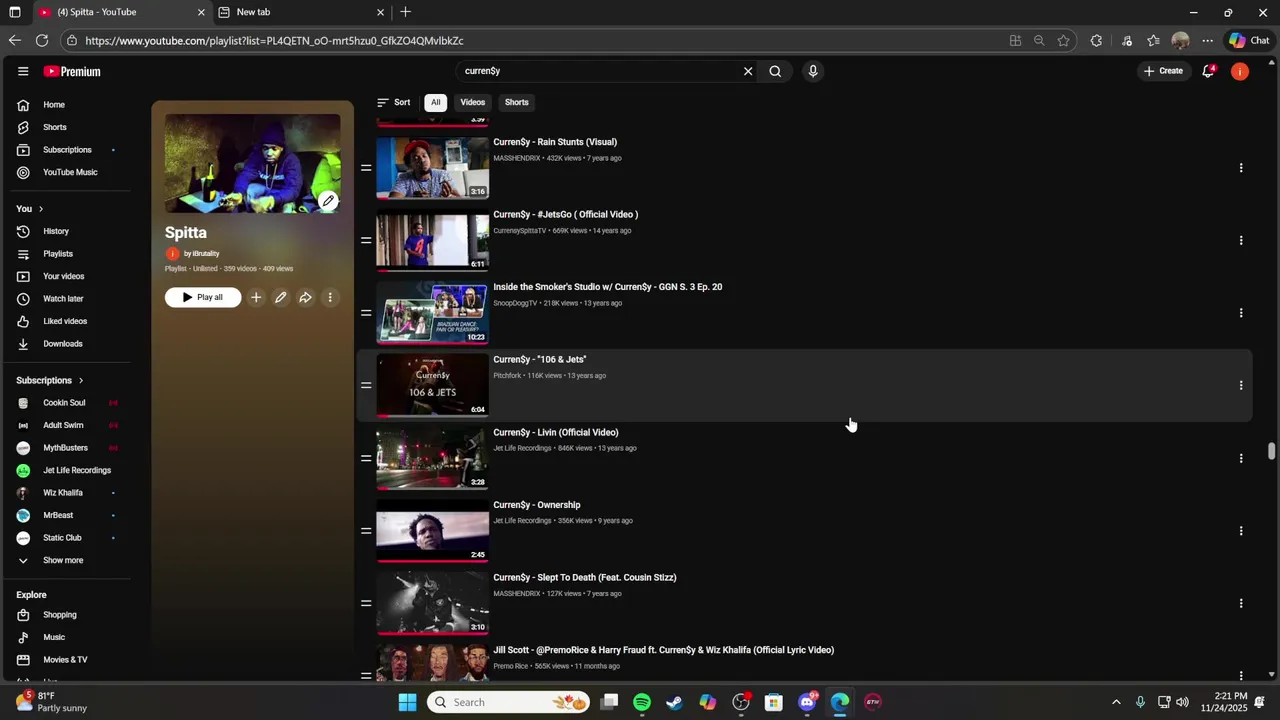Expand the You section
Screen dimensions: 1280x720
tap(30, 209)
